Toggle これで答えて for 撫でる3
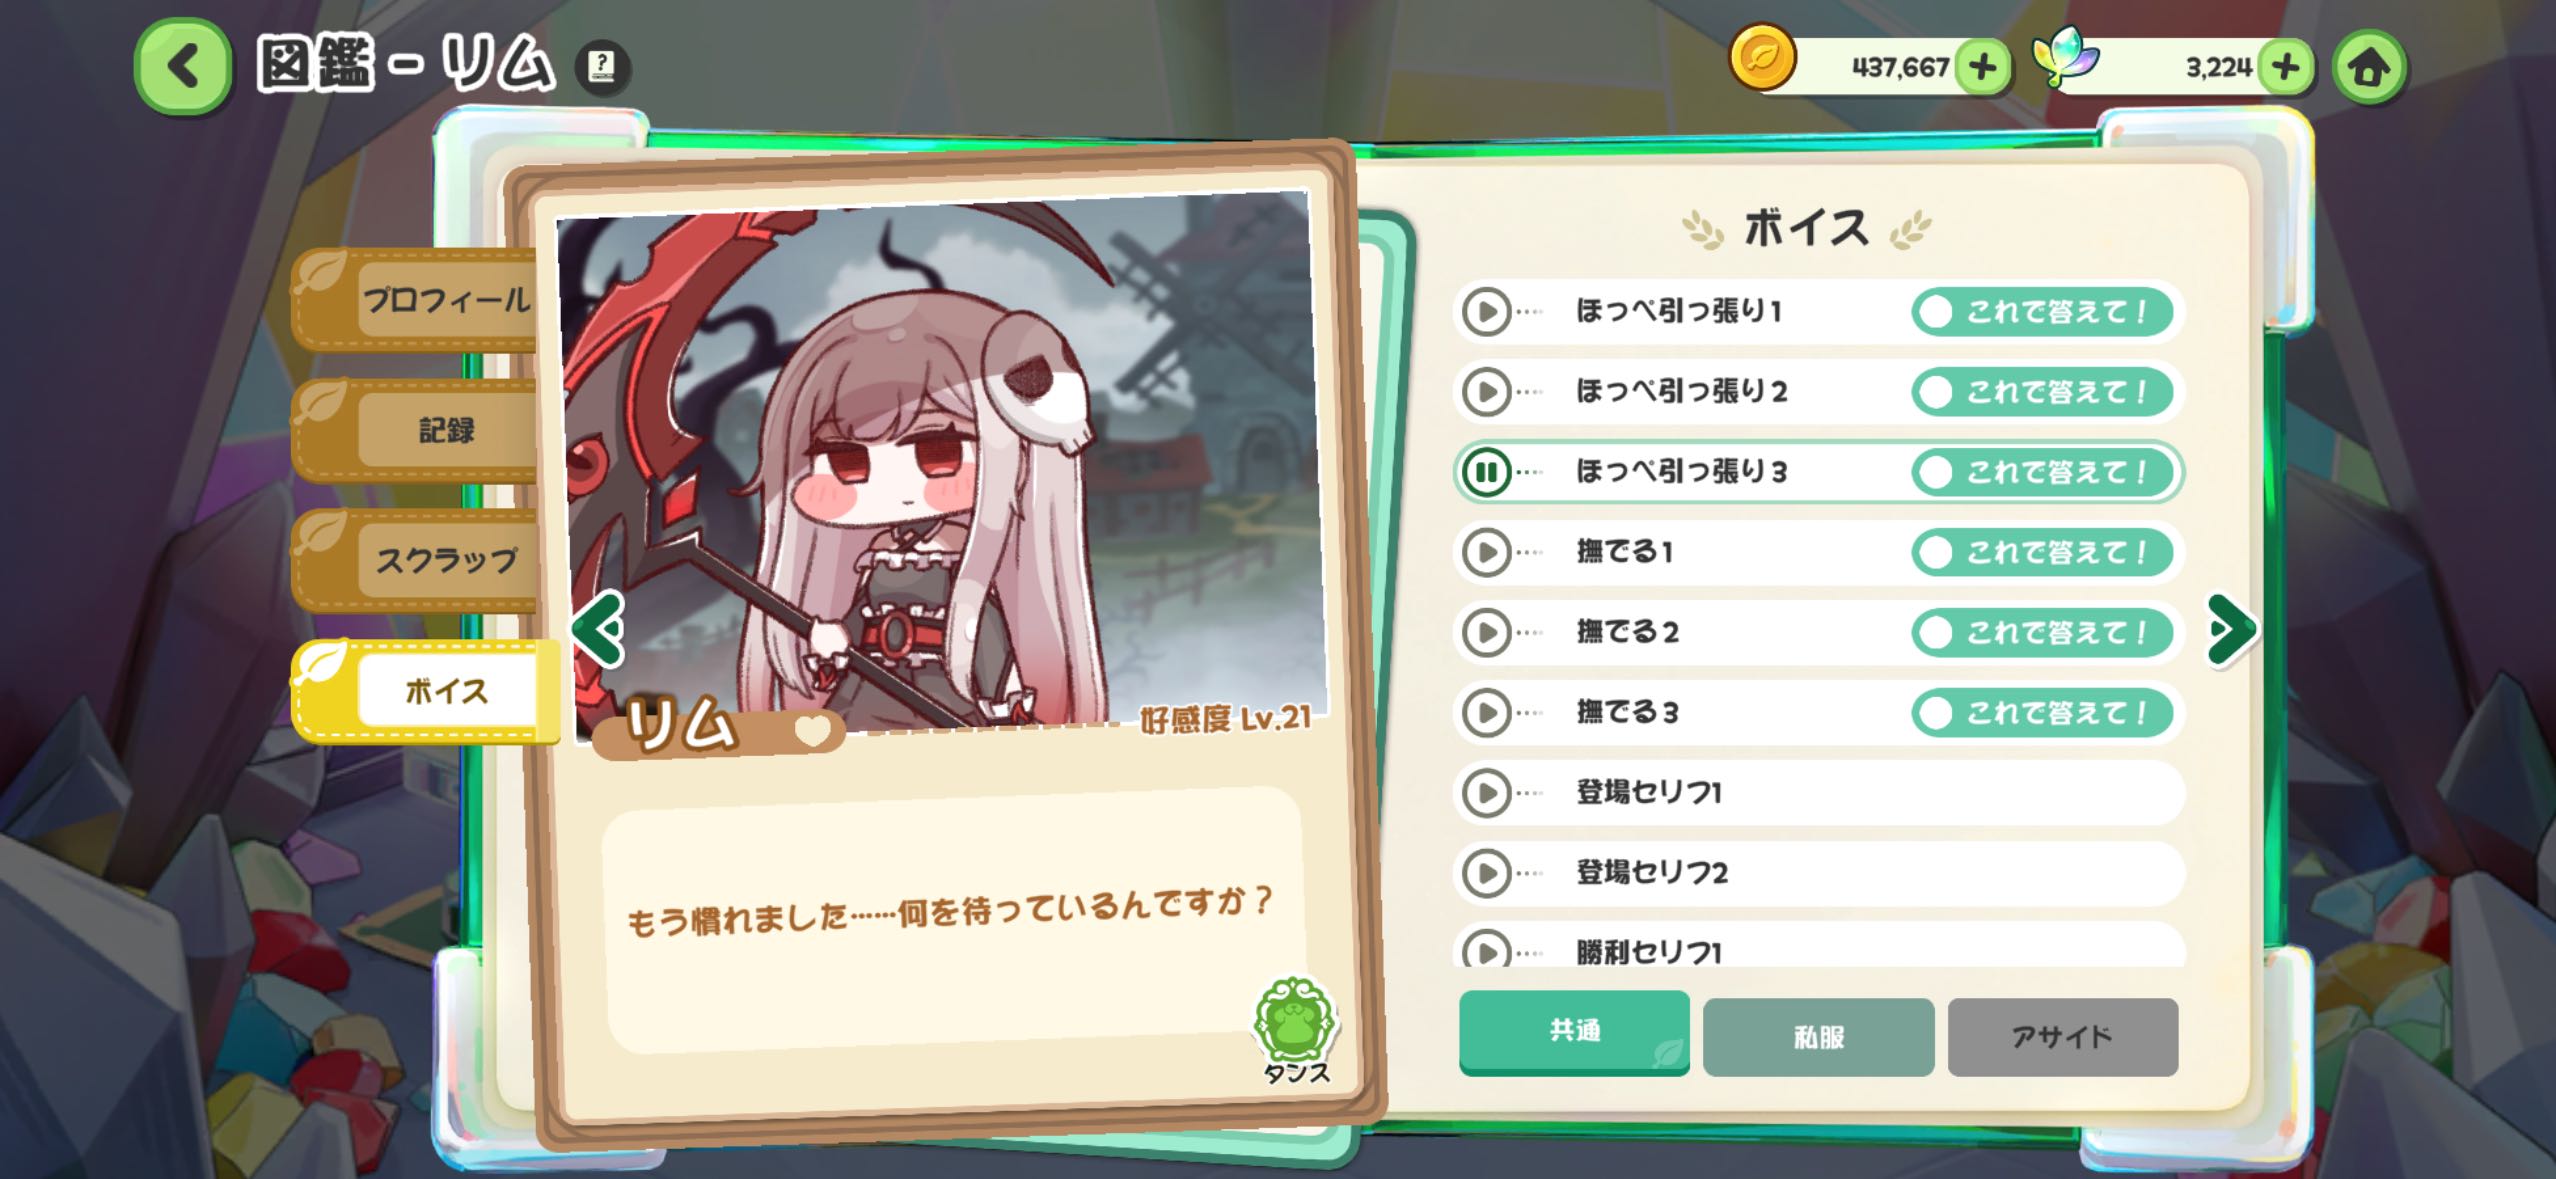This screenshot has height=1179, width=2556. [2043, 713]
